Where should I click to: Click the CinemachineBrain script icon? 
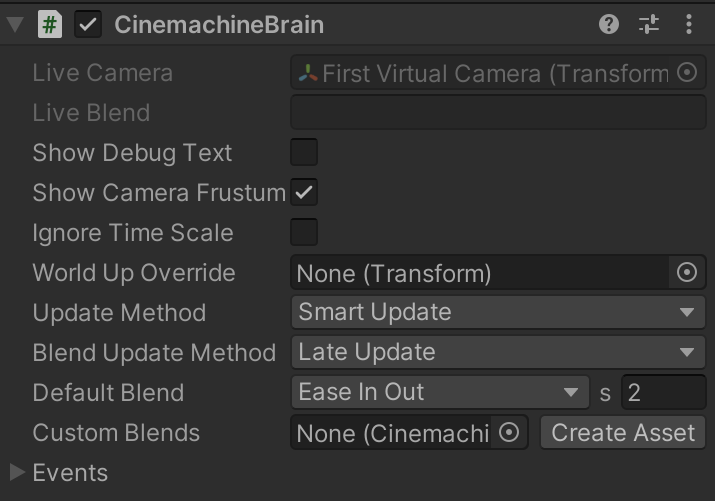(50, 25)
